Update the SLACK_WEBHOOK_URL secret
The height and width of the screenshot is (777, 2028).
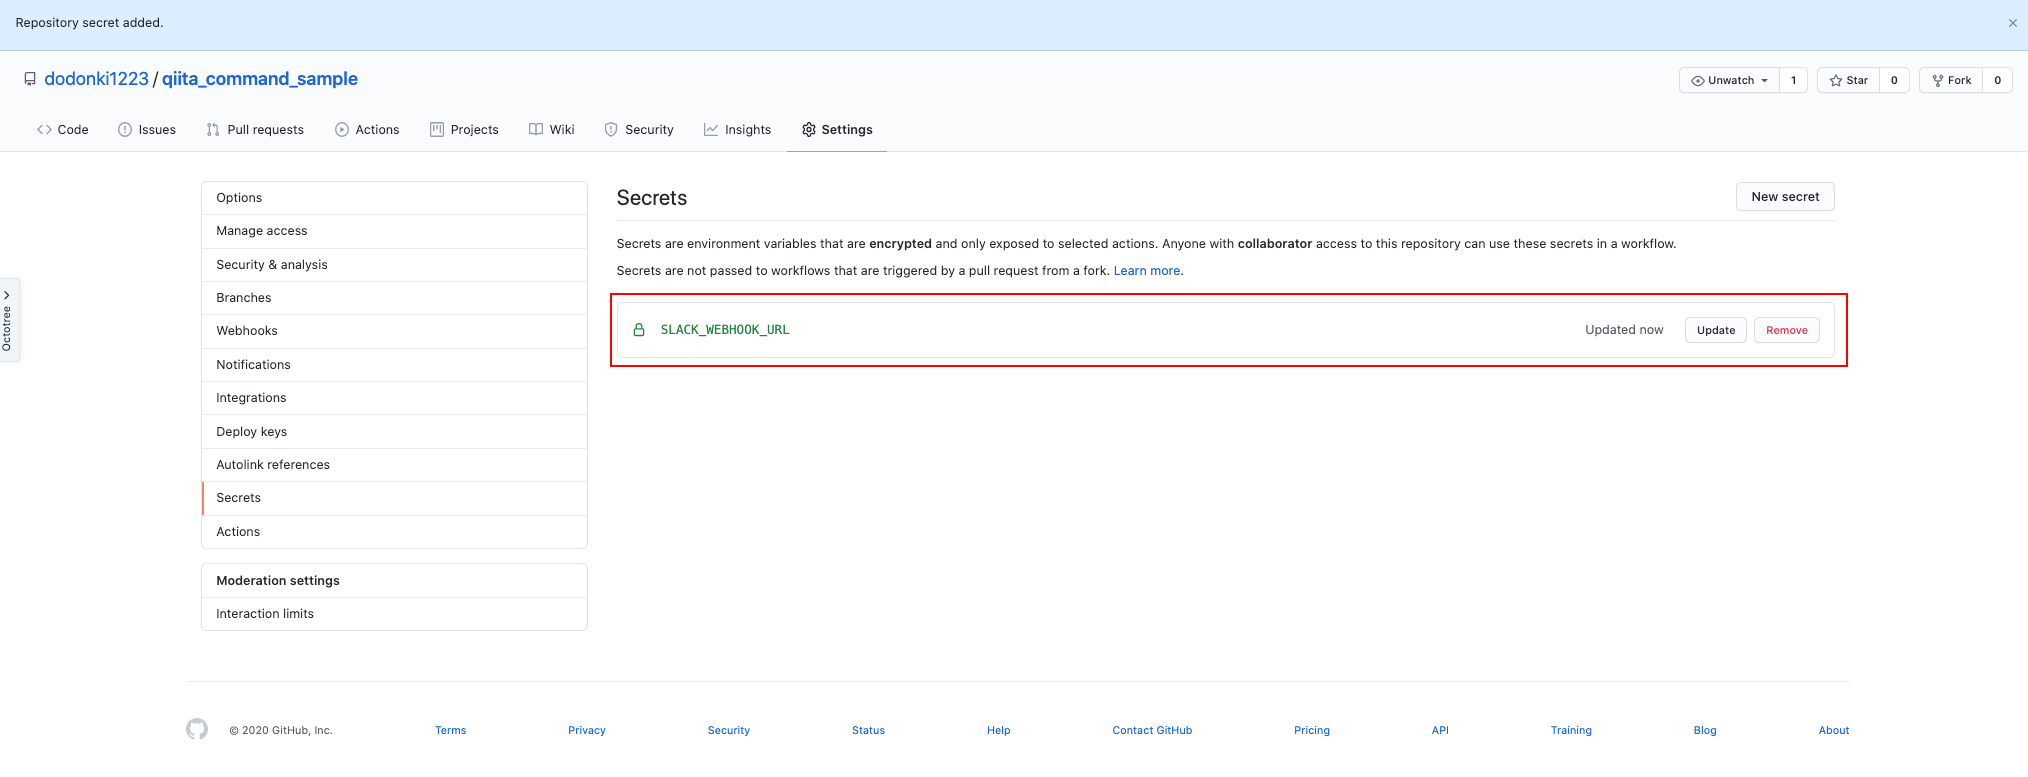(x=1716, y=330)
